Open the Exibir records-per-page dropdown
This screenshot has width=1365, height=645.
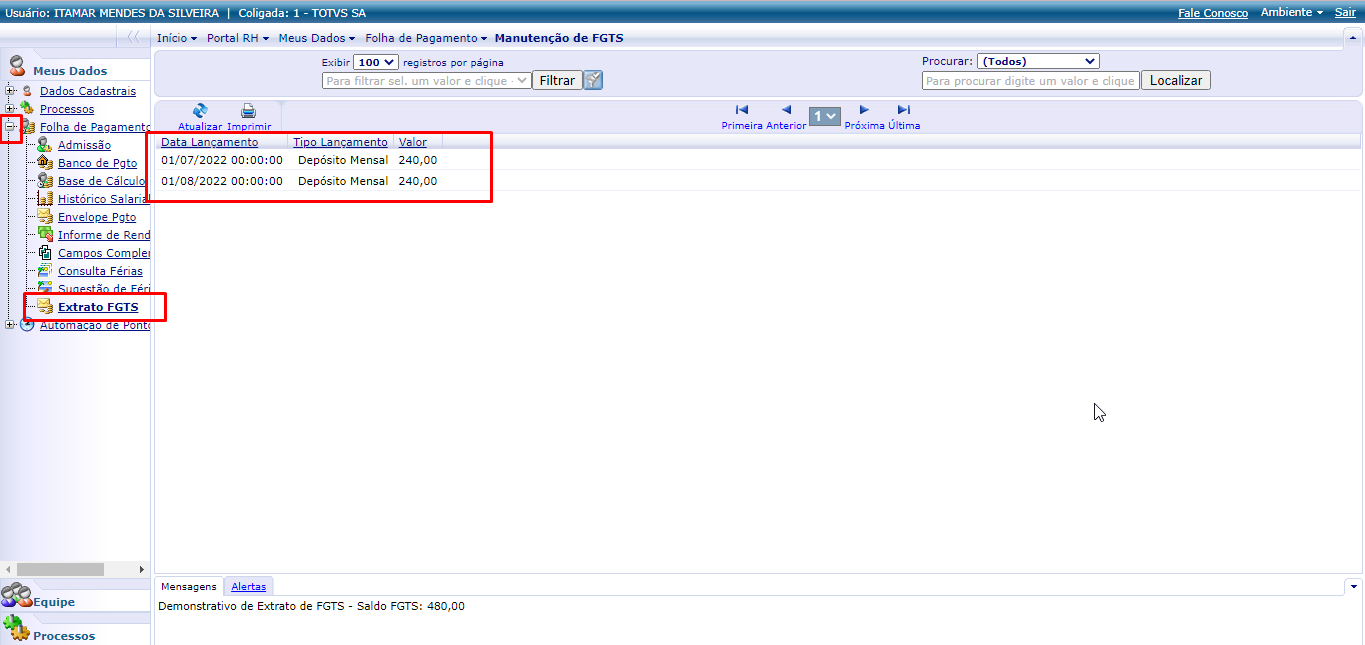coord(375,61)
